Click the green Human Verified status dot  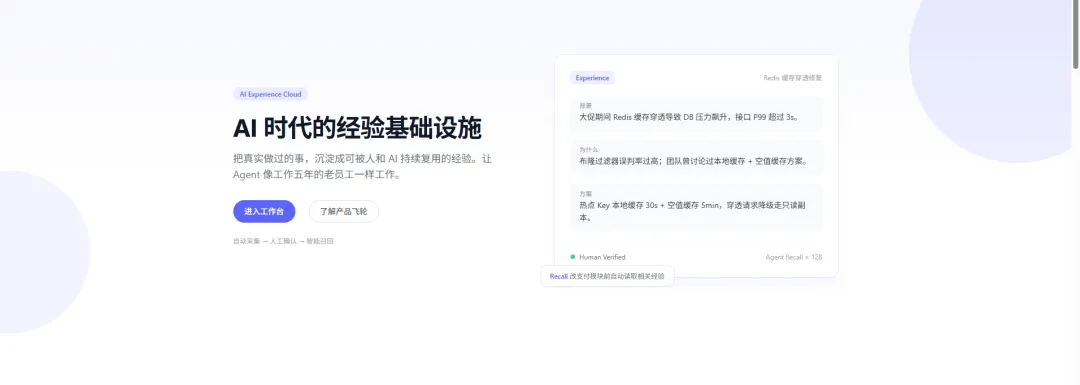(x=572, y=257)
